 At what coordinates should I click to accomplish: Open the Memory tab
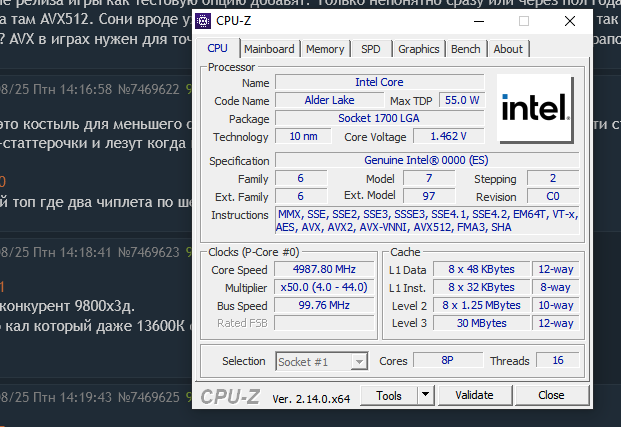(x=325, y=49)
